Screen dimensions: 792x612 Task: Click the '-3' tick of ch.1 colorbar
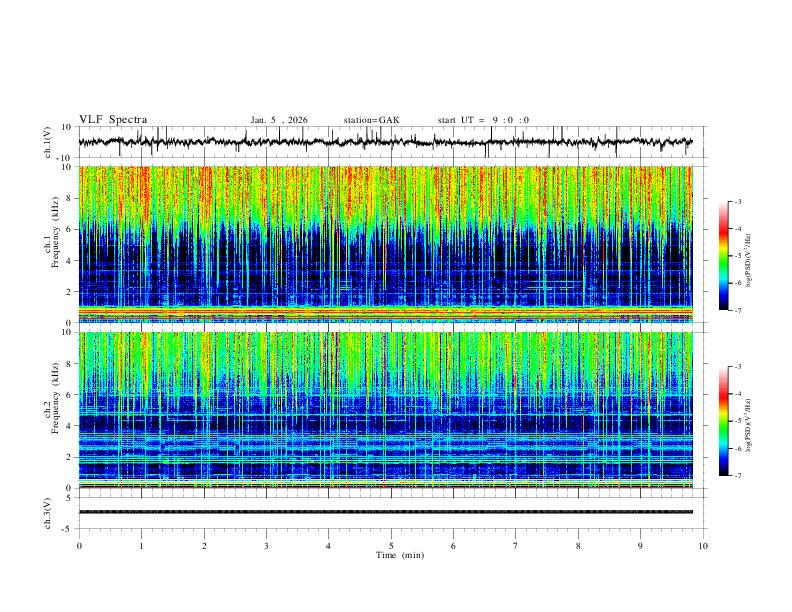point(738,201)
